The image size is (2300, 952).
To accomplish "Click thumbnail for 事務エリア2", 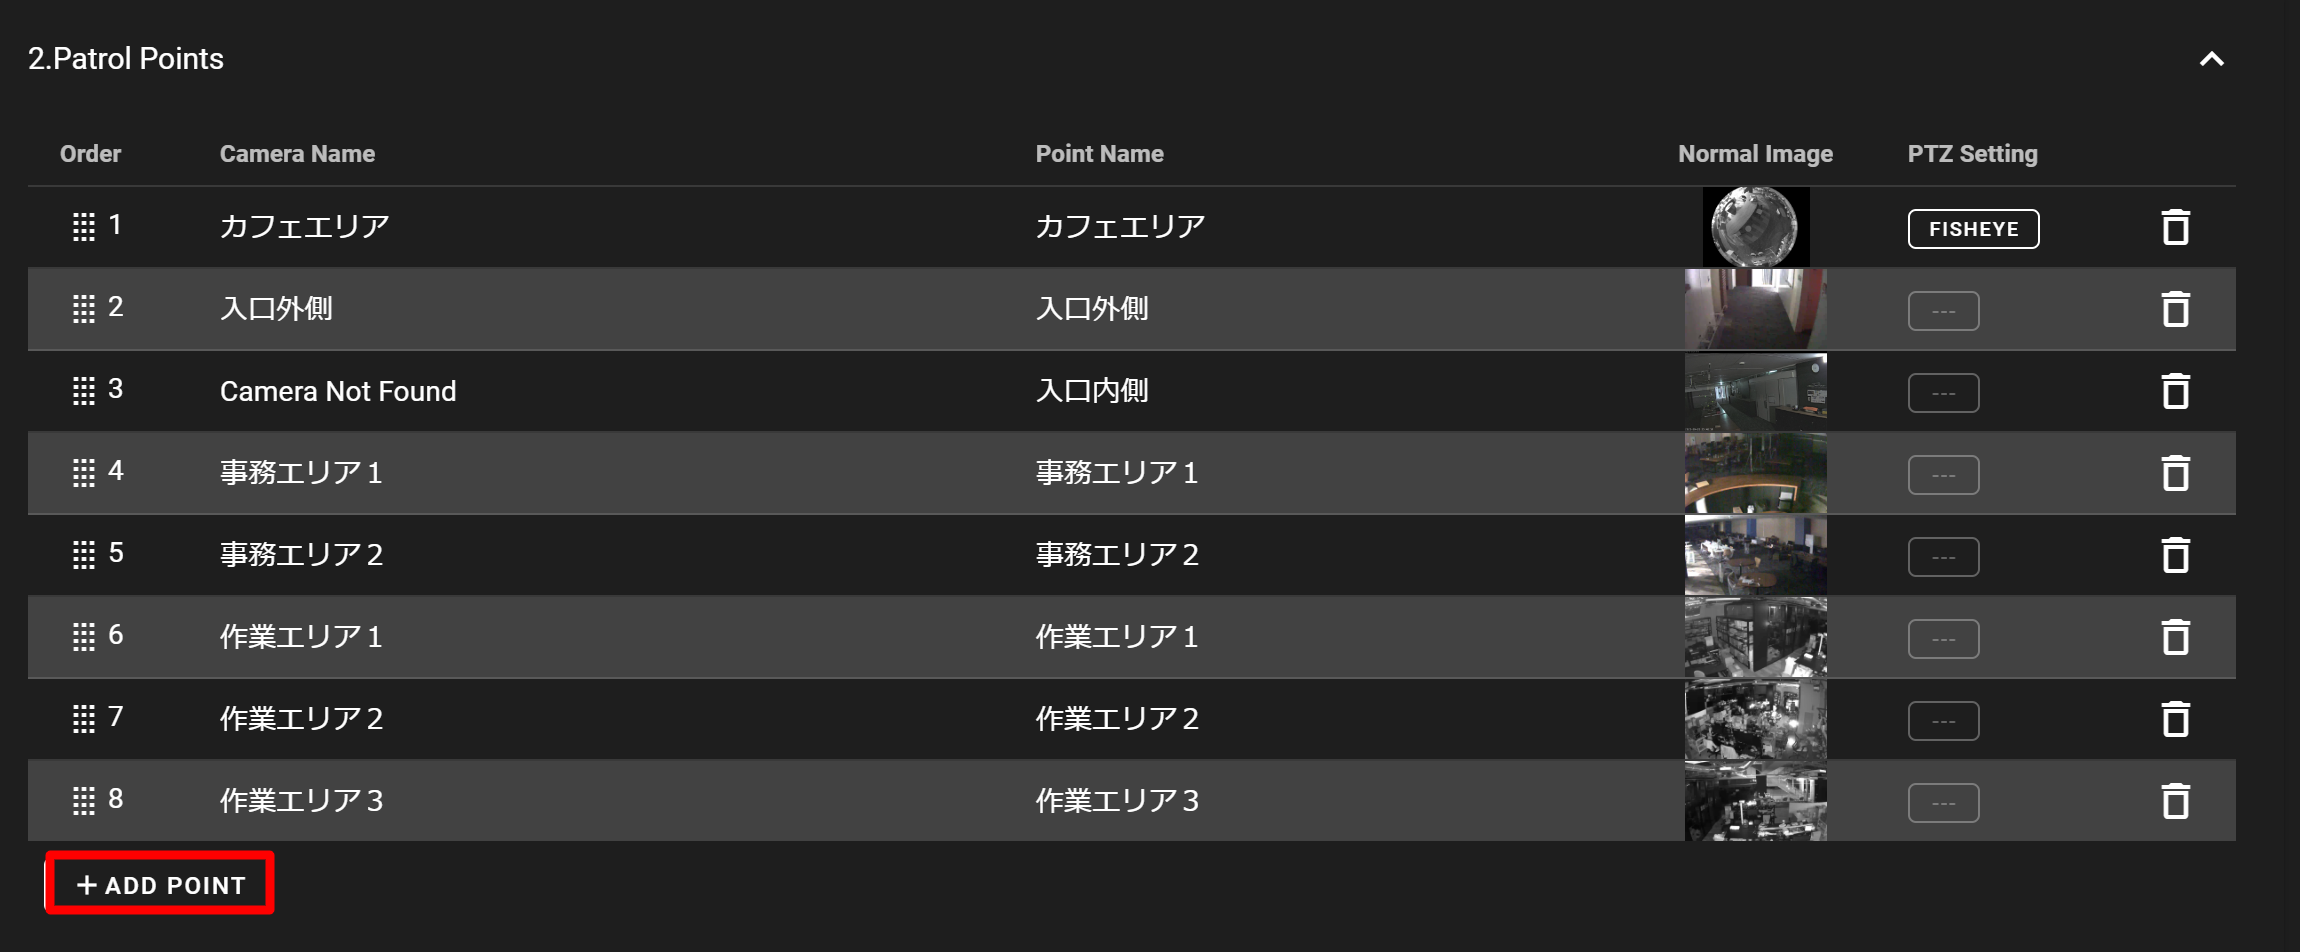I will click(1755, 555).
